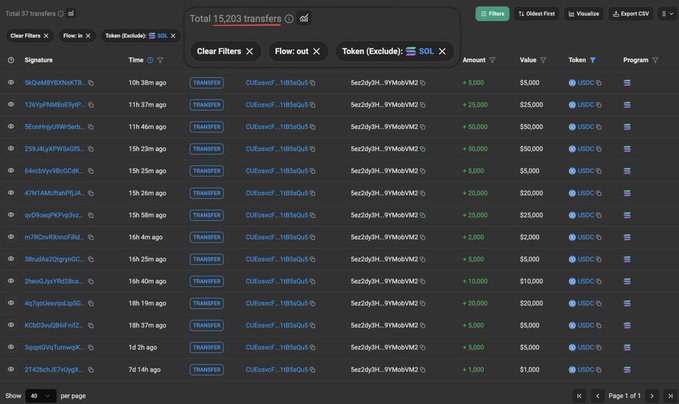Toggle eye icon on the 15h 23m ago row
The width and height of the screenshot is (679, 404).
click(x=11, y=149)
